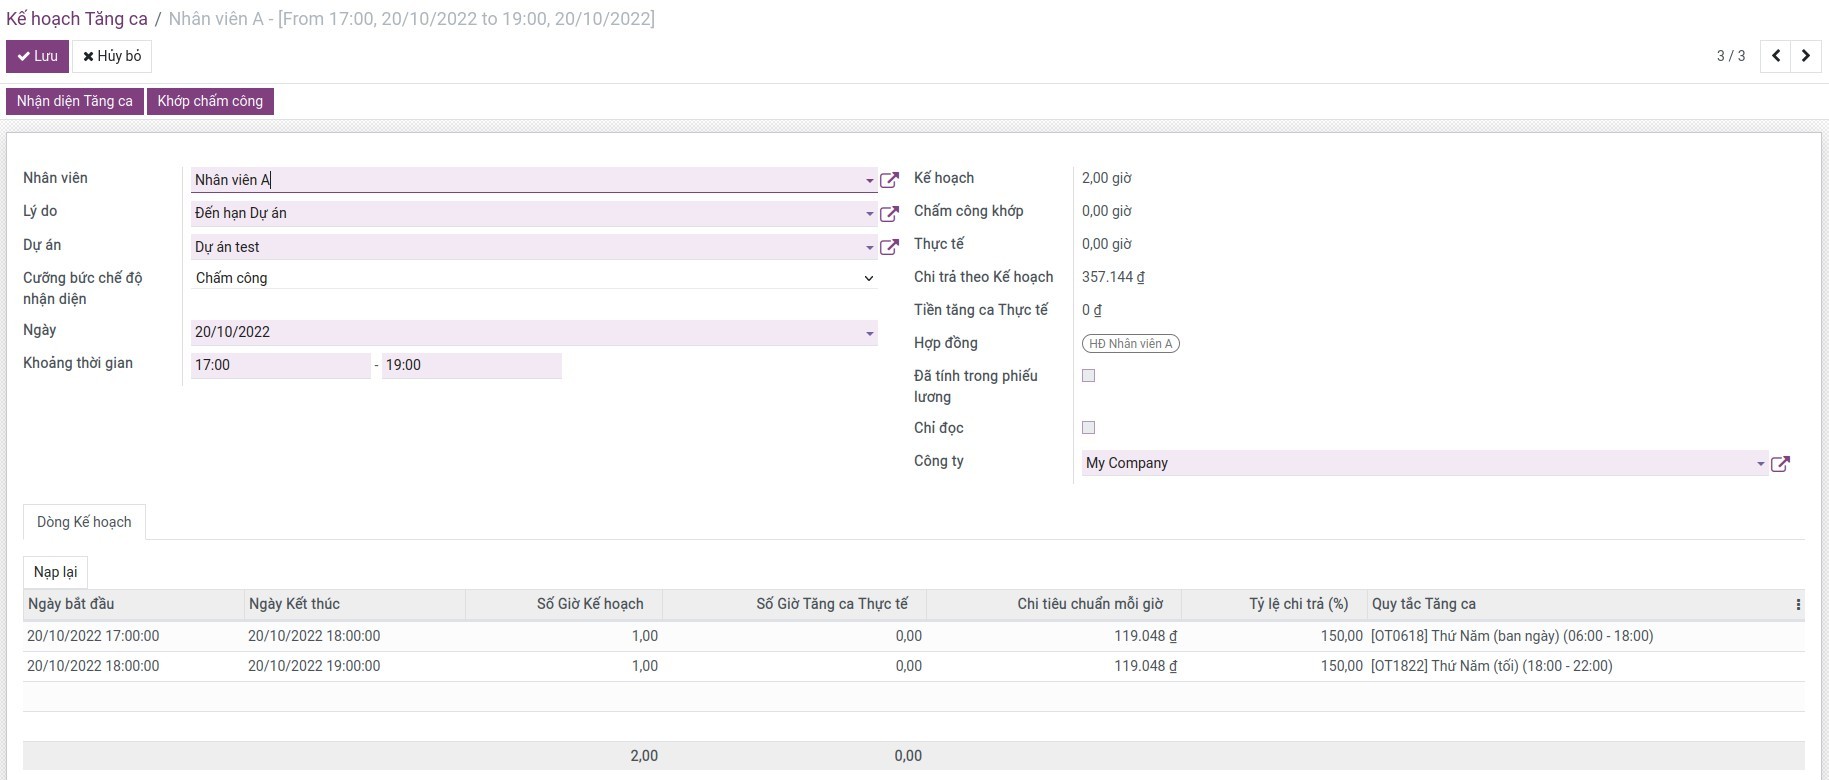Click the Hủy bỏ discard button
The width and height of the screenshot is (1829, 780).
click(112, 56)
